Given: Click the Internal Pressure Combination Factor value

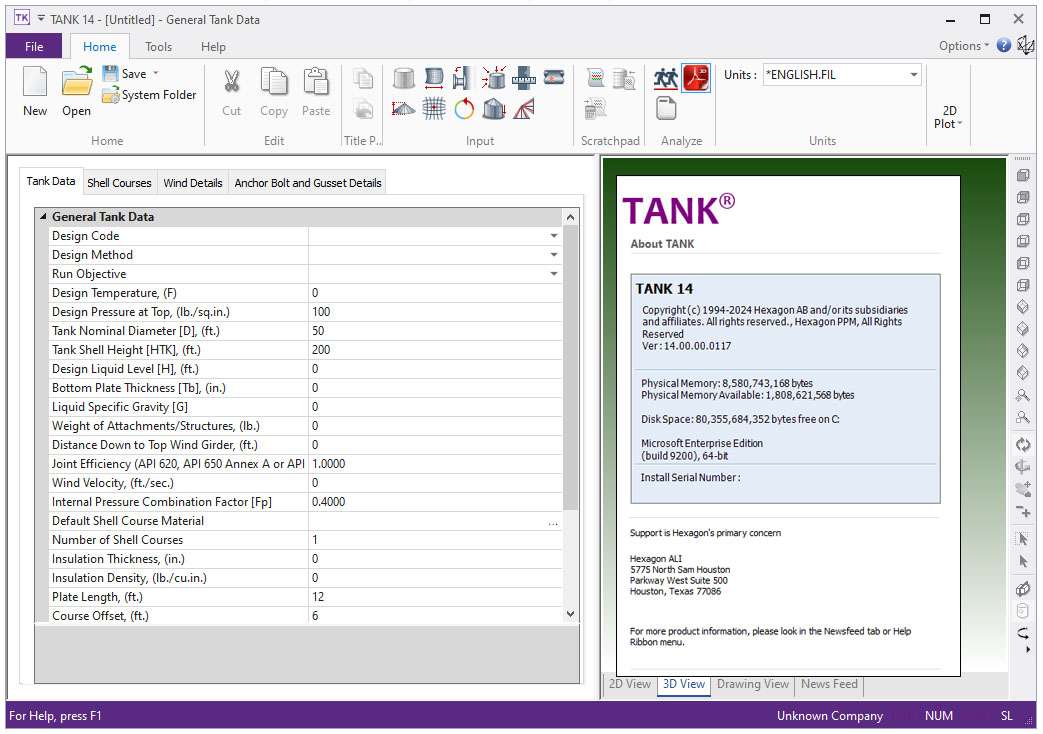Looking at the screenshot, I should click(x=435, y=502).
